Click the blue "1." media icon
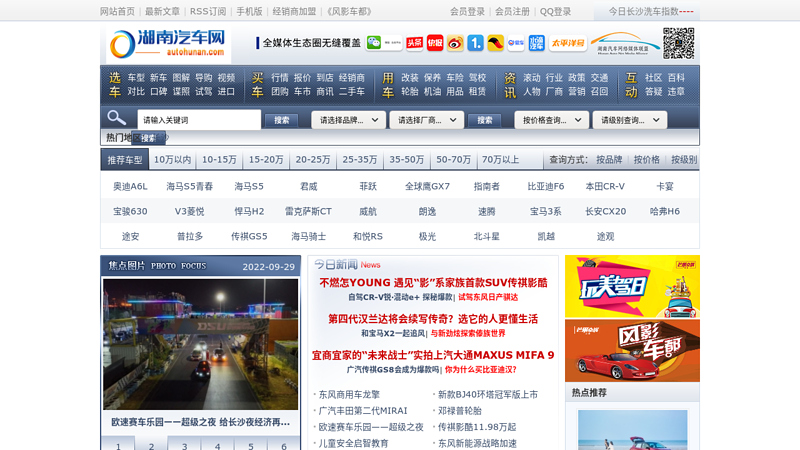The image size is (800, 450). click(475, 43)
